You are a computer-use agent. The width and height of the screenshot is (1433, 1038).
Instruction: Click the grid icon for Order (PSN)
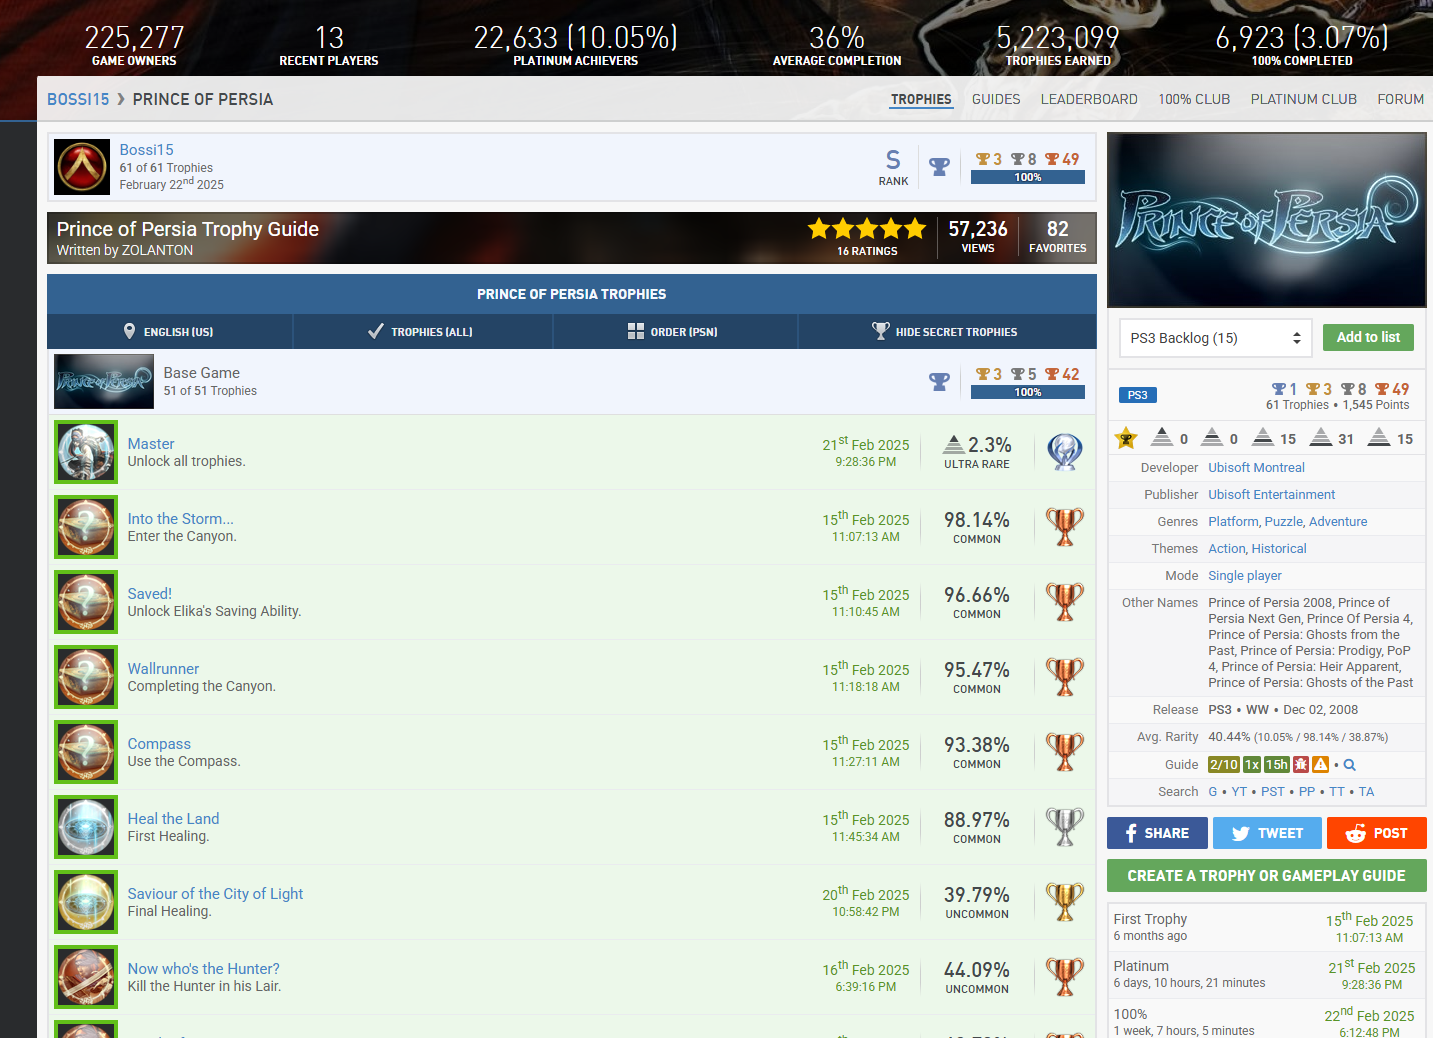click(x=636, y=331)
